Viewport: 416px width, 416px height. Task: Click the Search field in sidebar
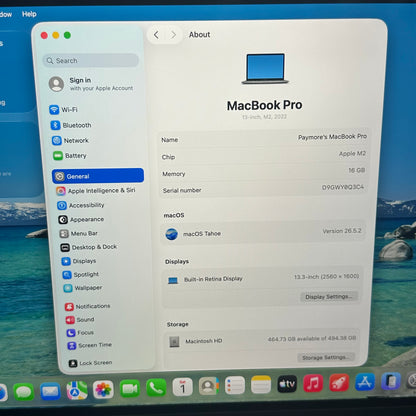(91, 60)
